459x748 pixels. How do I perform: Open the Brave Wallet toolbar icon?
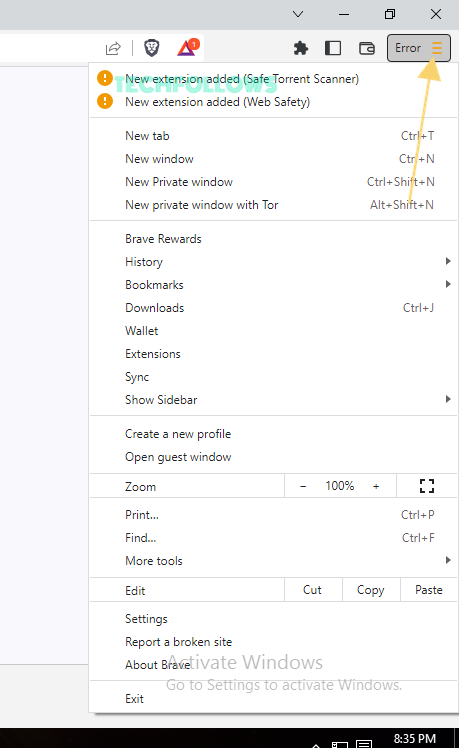point(366,48)
